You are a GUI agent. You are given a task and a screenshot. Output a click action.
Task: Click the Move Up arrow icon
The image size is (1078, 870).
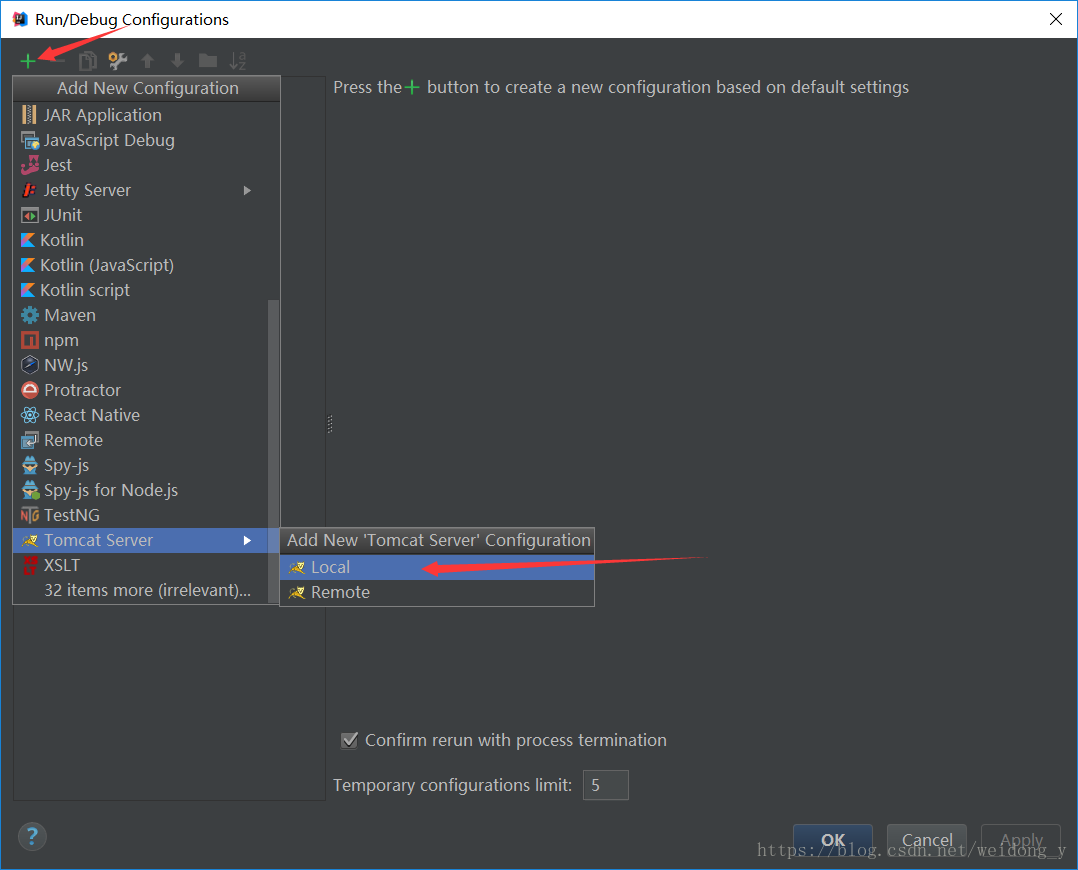click(x=147, y=61)
